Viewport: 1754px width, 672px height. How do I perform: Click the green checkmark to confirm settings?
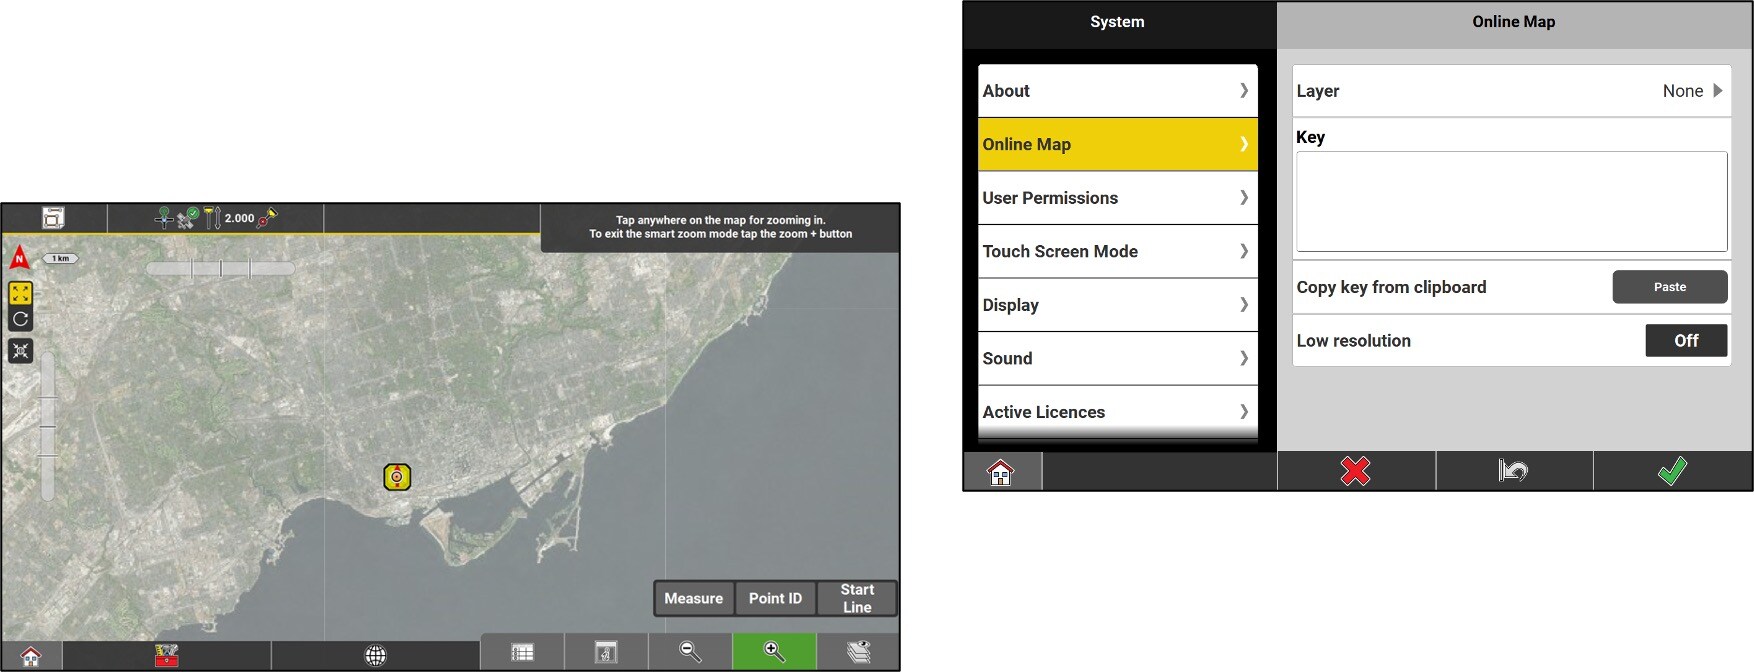[x=1672, y=471]
